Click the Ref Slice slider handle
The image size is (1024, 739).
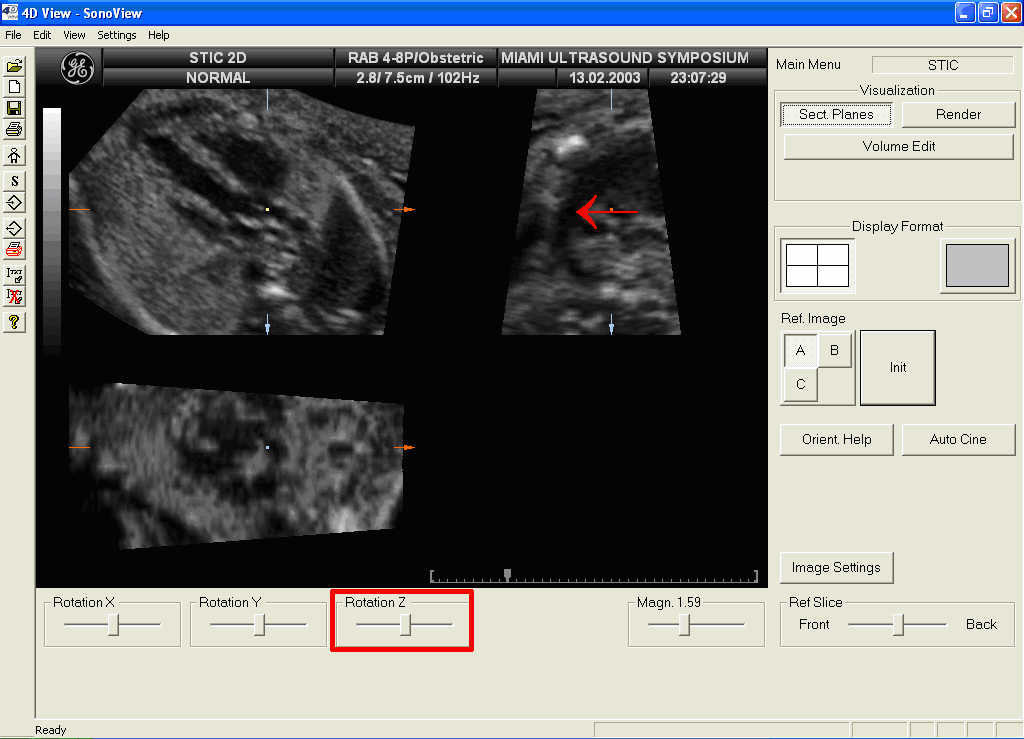tap(899, 625)
